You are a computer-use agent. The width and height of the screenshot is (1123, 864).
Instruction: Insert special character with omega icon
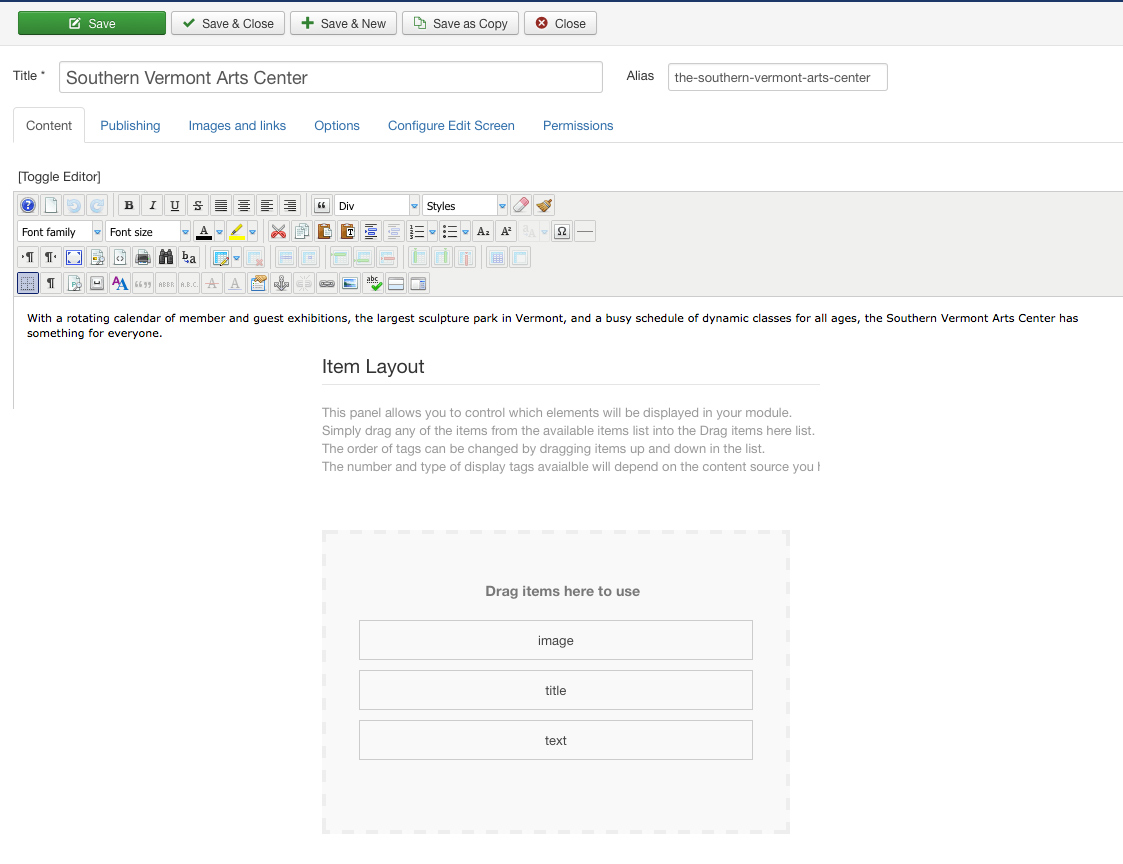coord(562,231)
